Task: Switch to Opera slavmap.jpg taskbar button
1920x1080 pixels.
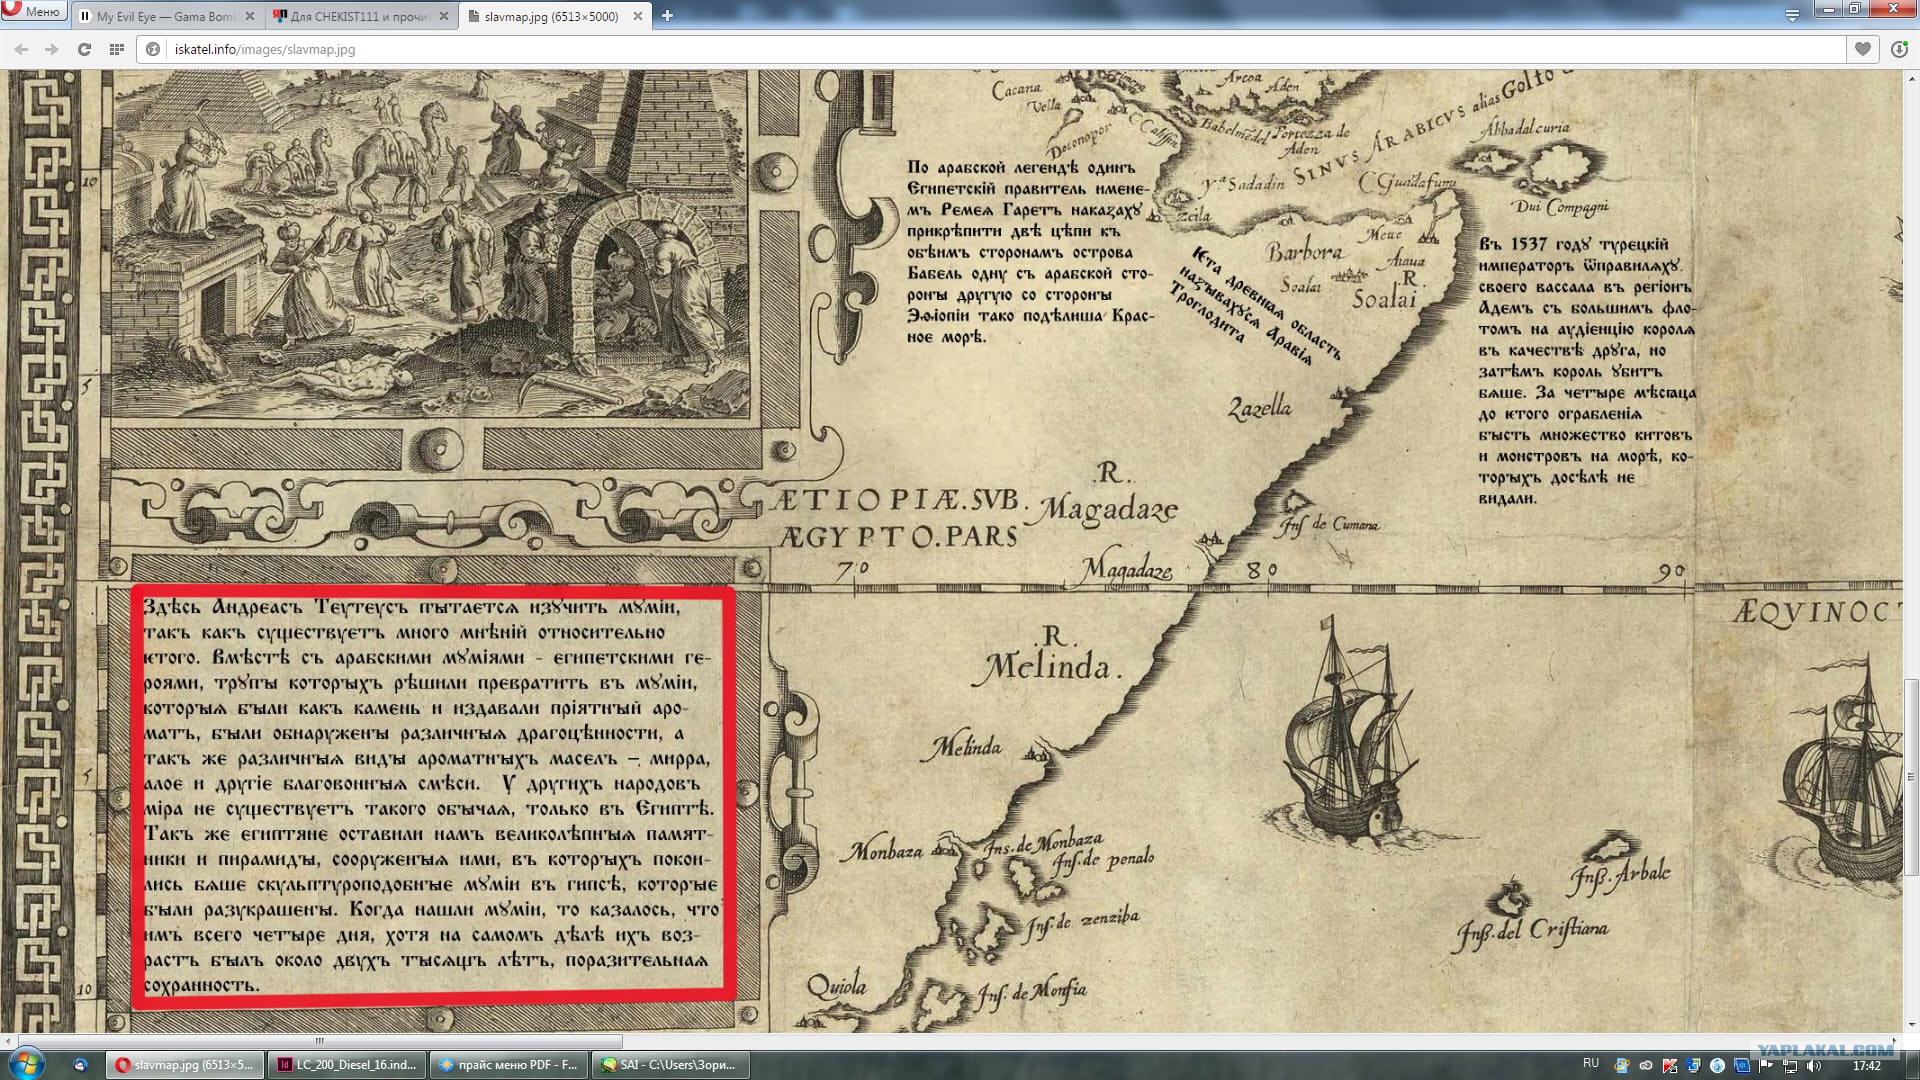Action: click(x=186, y=1065)
